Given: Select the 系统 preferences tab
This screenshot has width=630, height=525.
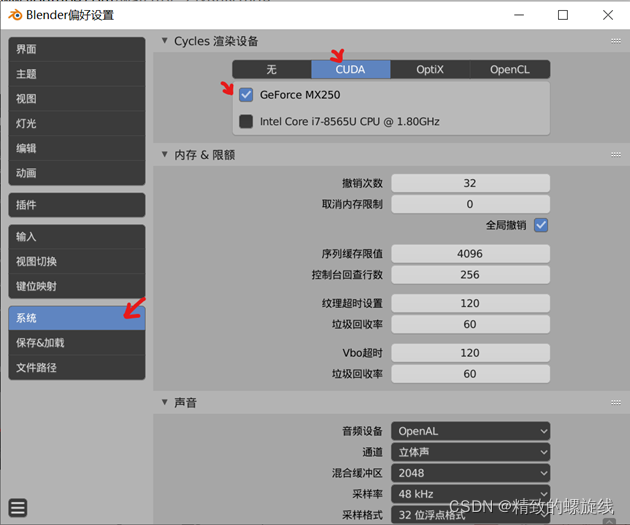Looking at the screenshot, I should (x=77, y=318).
